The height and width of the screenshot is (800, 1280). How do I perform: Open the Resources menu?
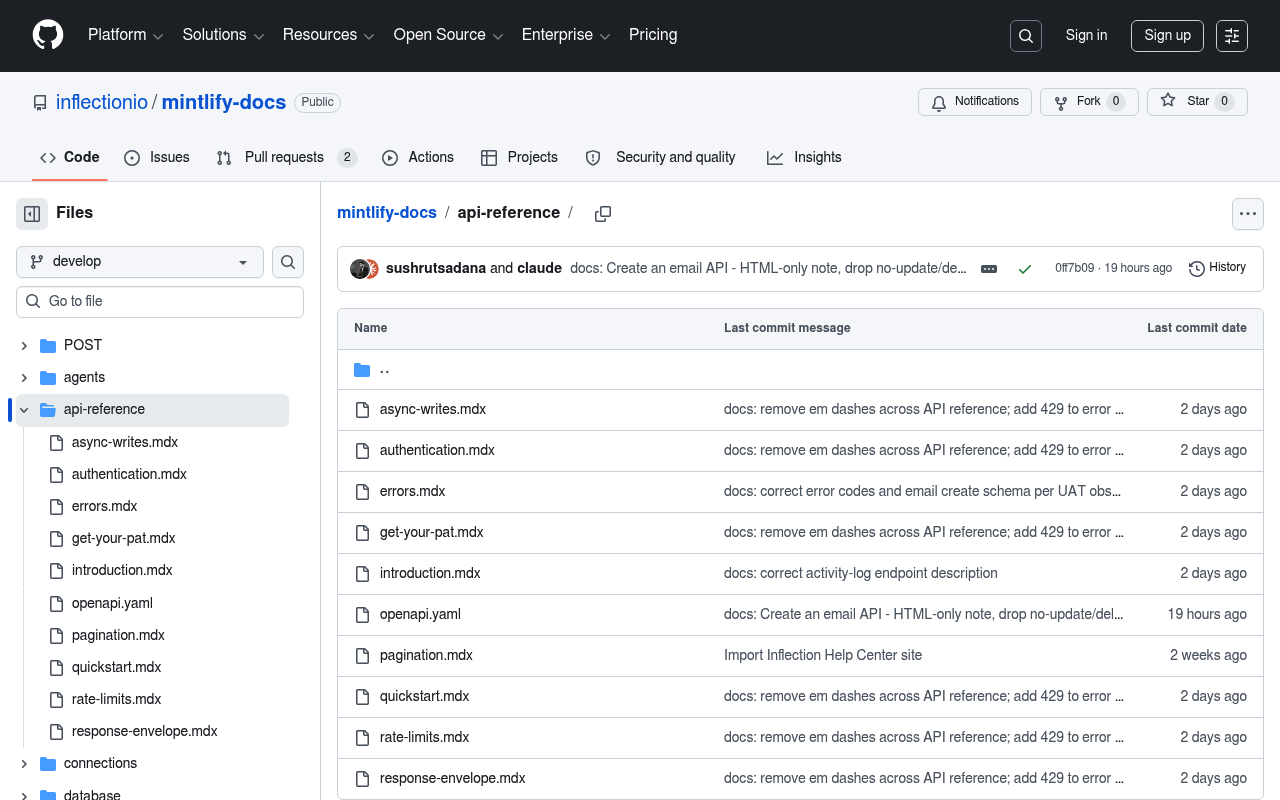tap(328, 35)
